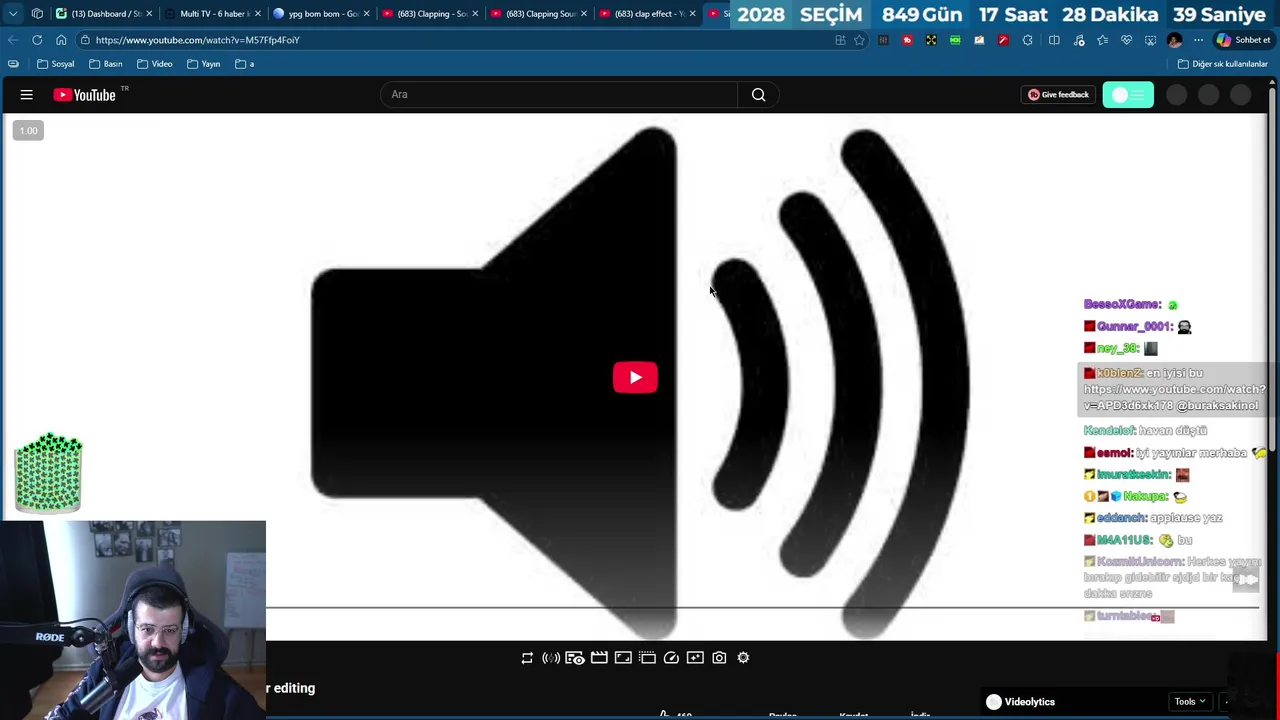
Task: Open browser essentials heart icon
Action: (x=1127, y=40)
